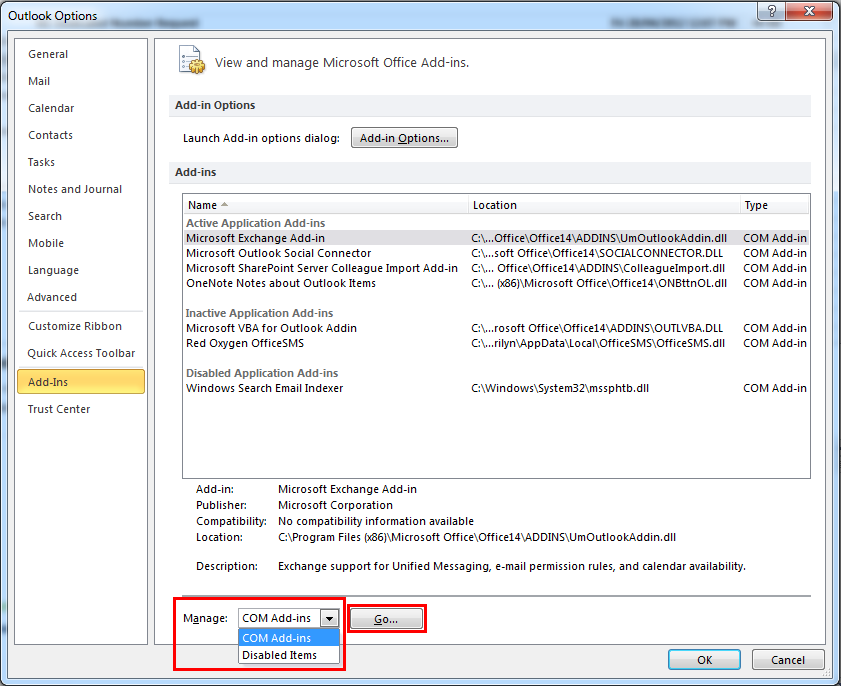Click COM Add-in type for Windows Search
The width and height of the screenshot is (841, 686).
pos(774,388)
